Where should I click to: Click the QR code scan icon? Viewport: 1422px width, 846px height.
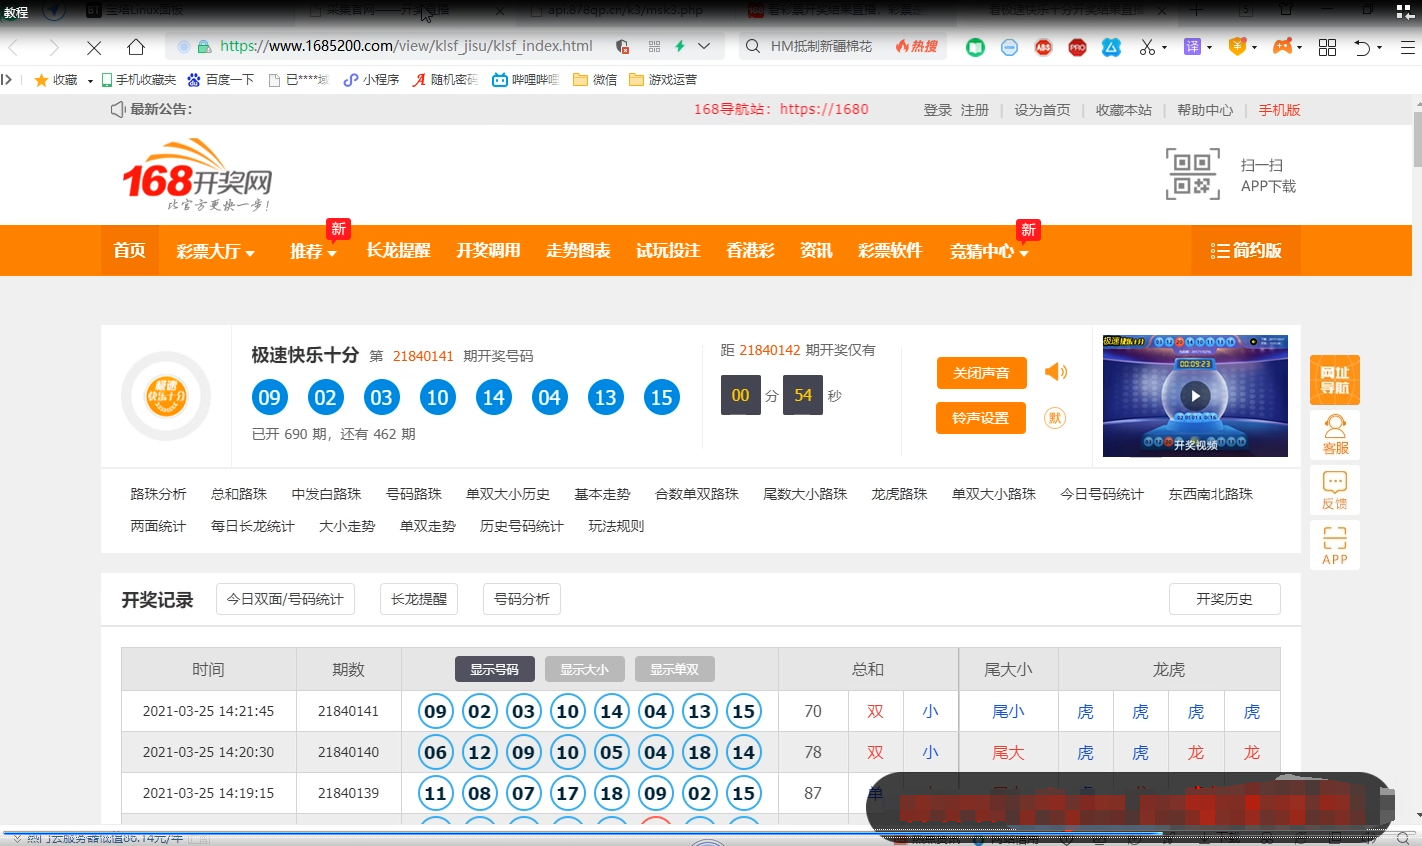(1192, 174)
